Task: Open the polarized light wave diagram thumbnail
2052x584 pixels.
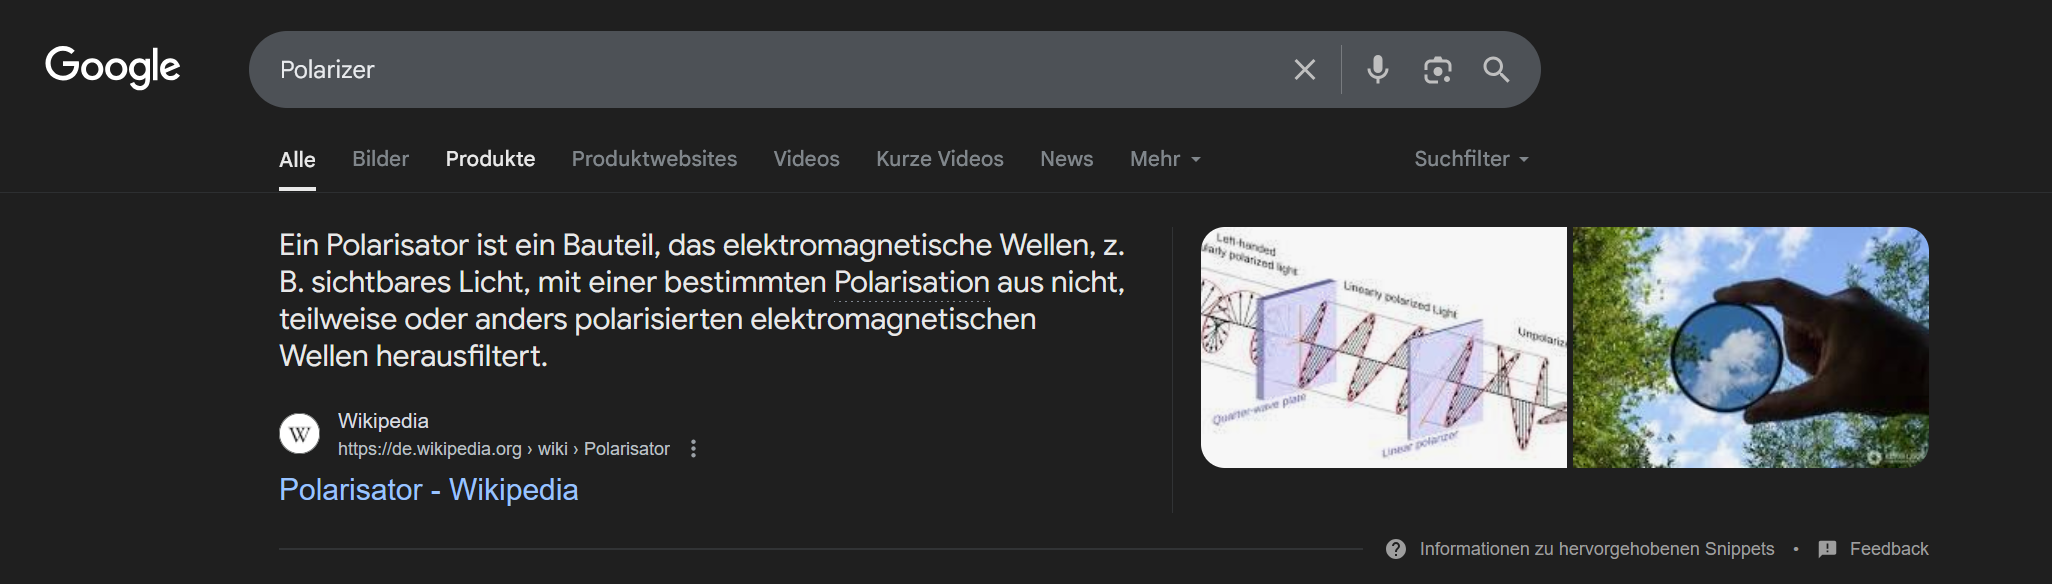Action: 1384,347
